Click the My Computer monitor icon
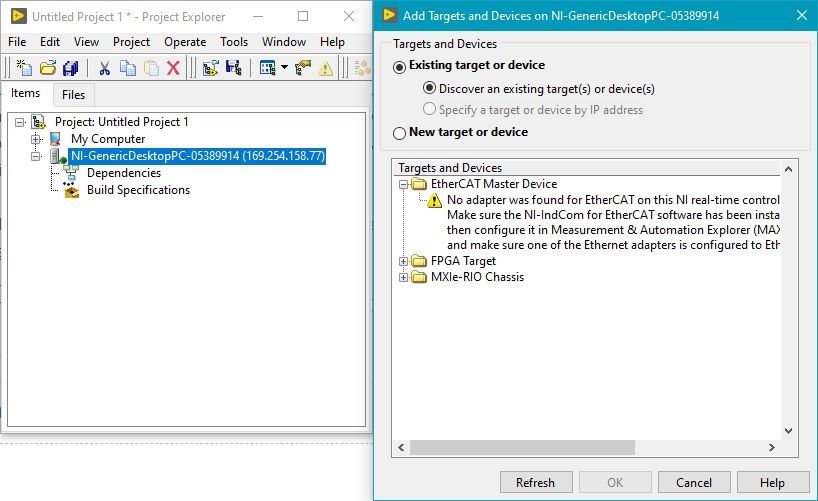Viewport: 818px width, 501px height. (x=55, y=139)
